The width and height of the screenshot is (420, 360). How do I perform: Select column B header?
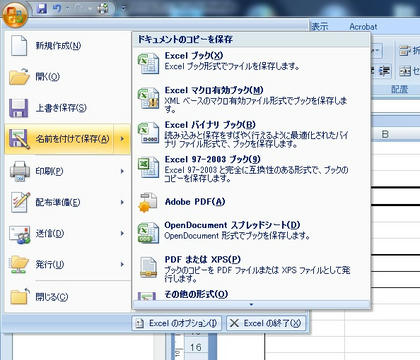(x=385, y=134)
